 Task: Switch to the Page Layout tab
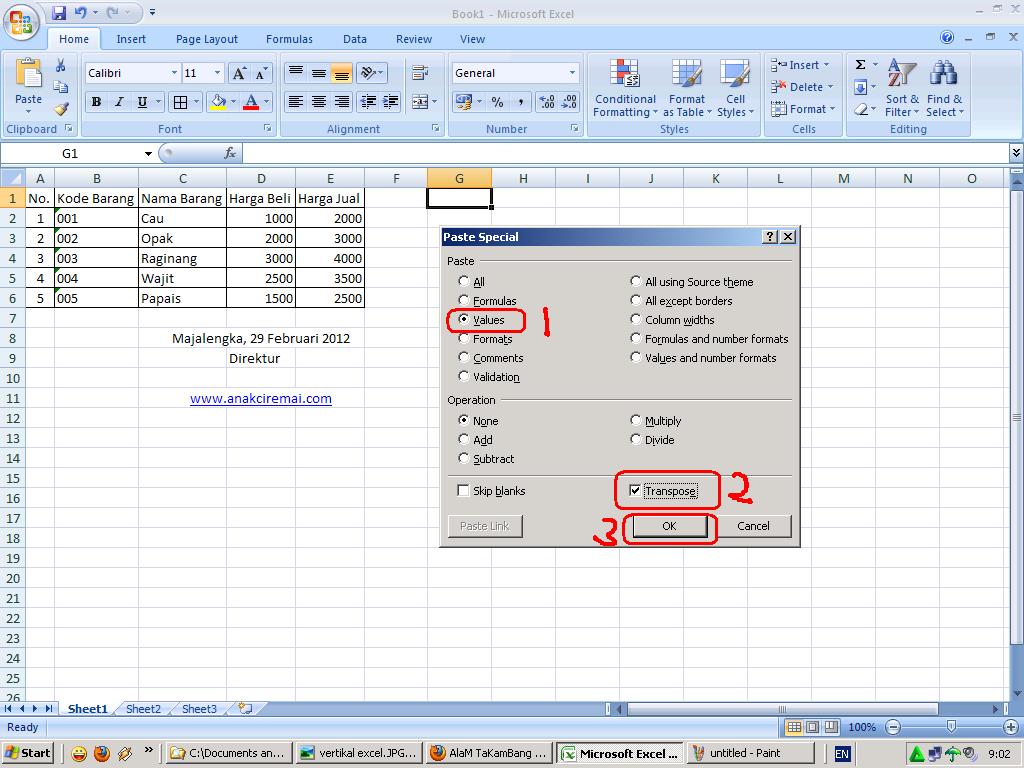[x=206, y=39]
